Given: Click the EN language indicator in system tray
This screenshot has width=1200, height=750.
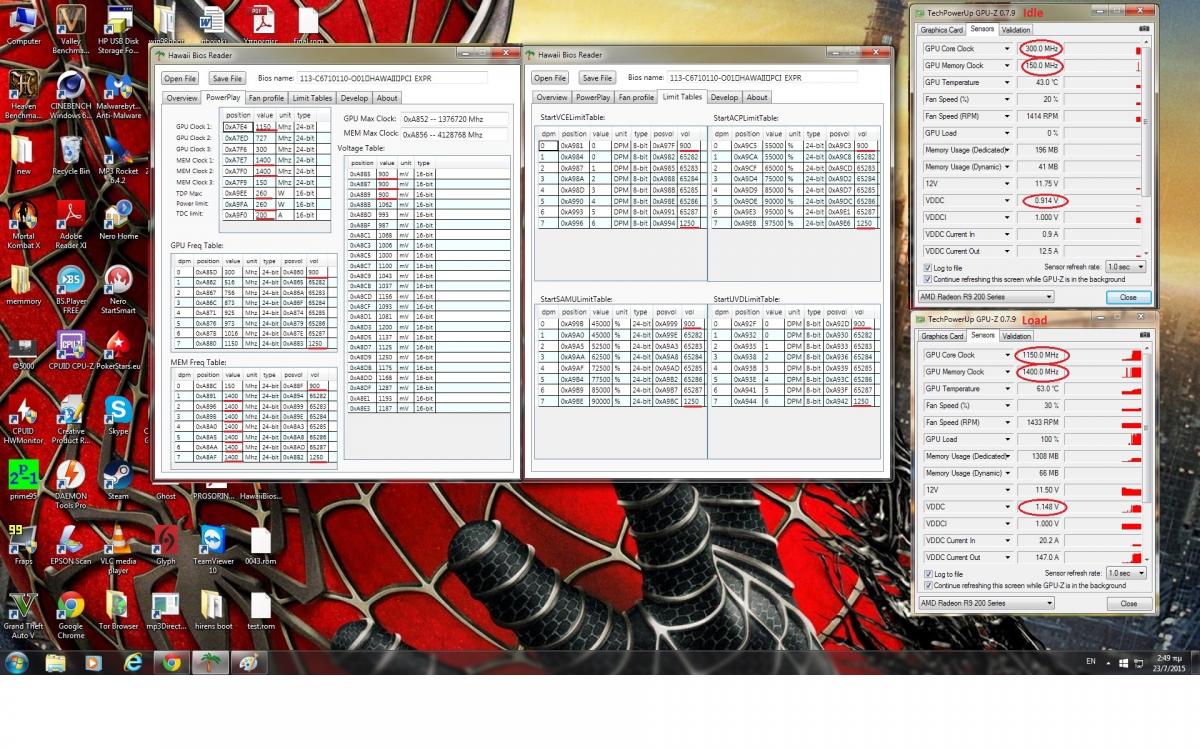Looking at the screenshot, I should pos(1091,661).
